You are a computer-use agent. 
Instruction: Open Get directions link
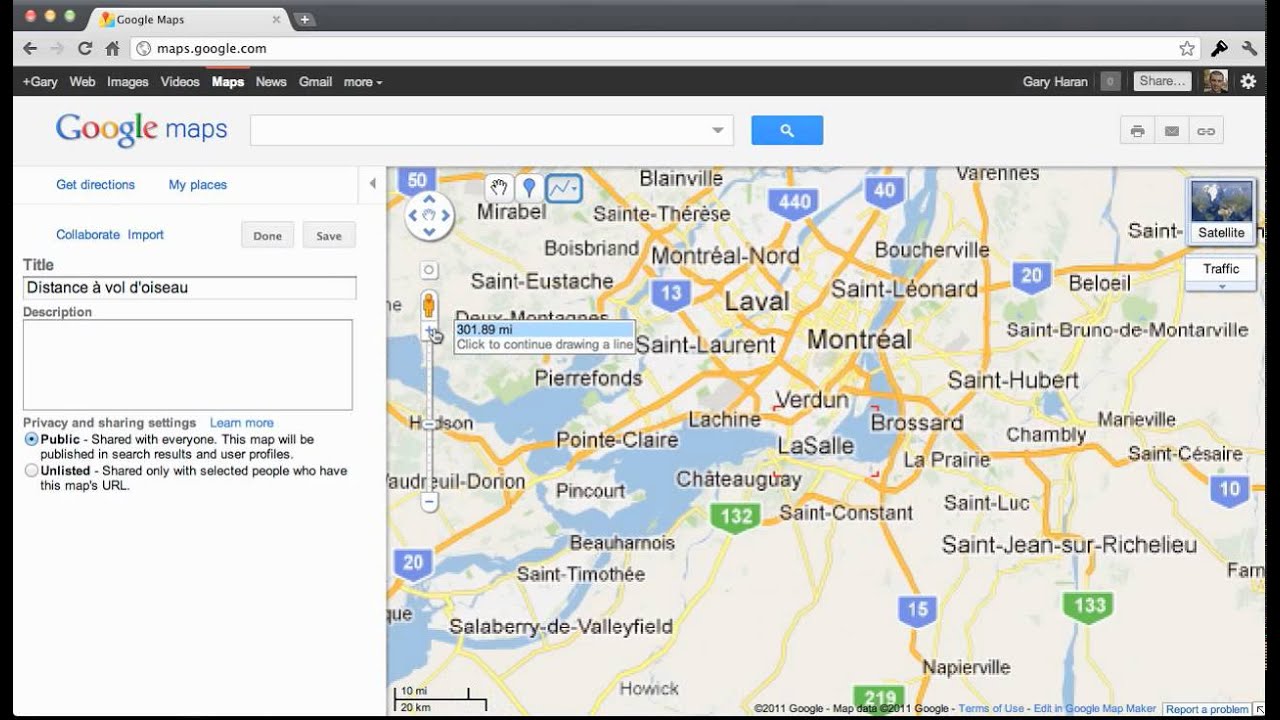(95, 184)
